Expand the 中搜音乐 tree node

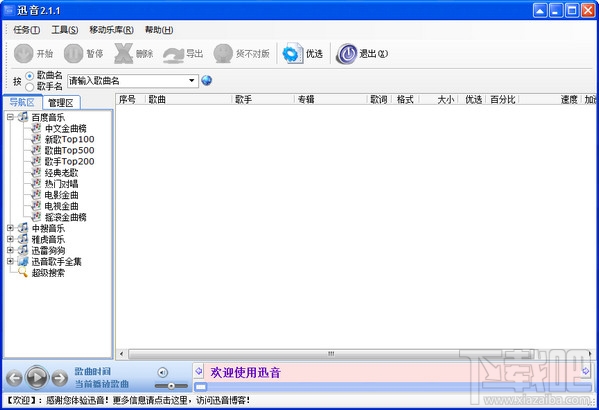click(x=10, y=228)
